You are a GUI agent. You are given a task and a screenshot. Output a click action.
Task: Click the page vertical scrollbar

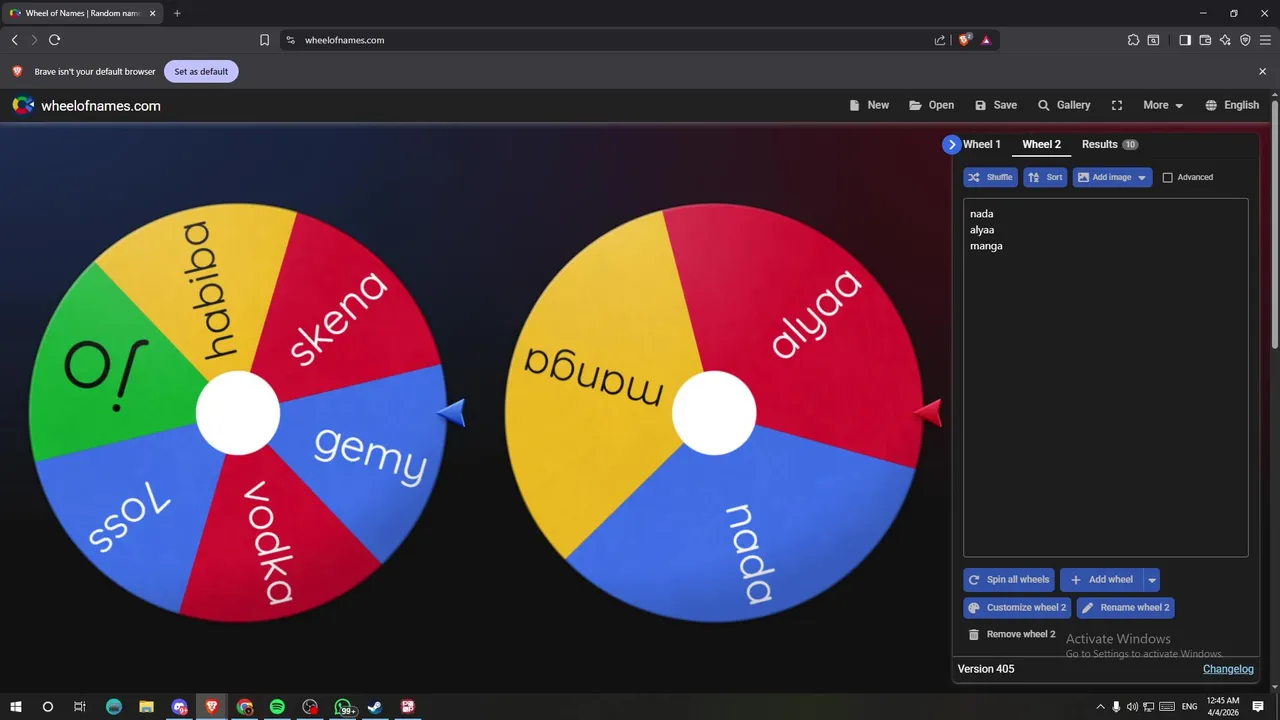point(1274,225)
